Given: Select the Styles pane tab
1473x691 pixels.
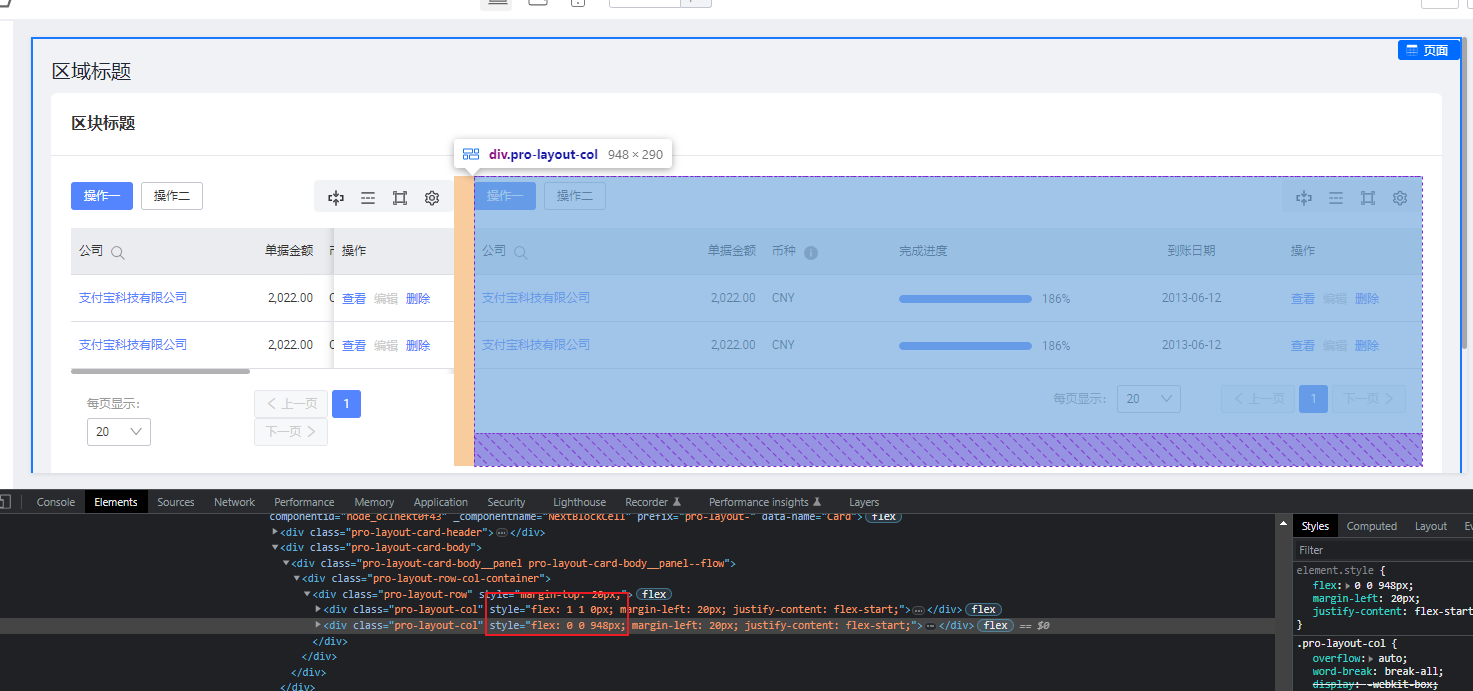Looking at the screenshot, I should point(1315,526).
